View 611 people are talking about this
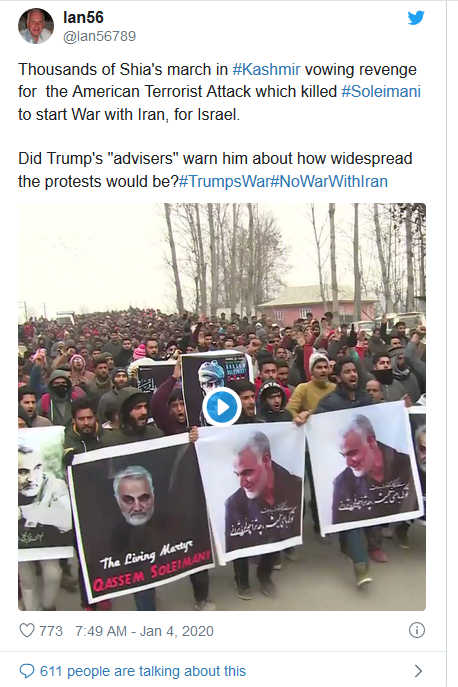 143,671
